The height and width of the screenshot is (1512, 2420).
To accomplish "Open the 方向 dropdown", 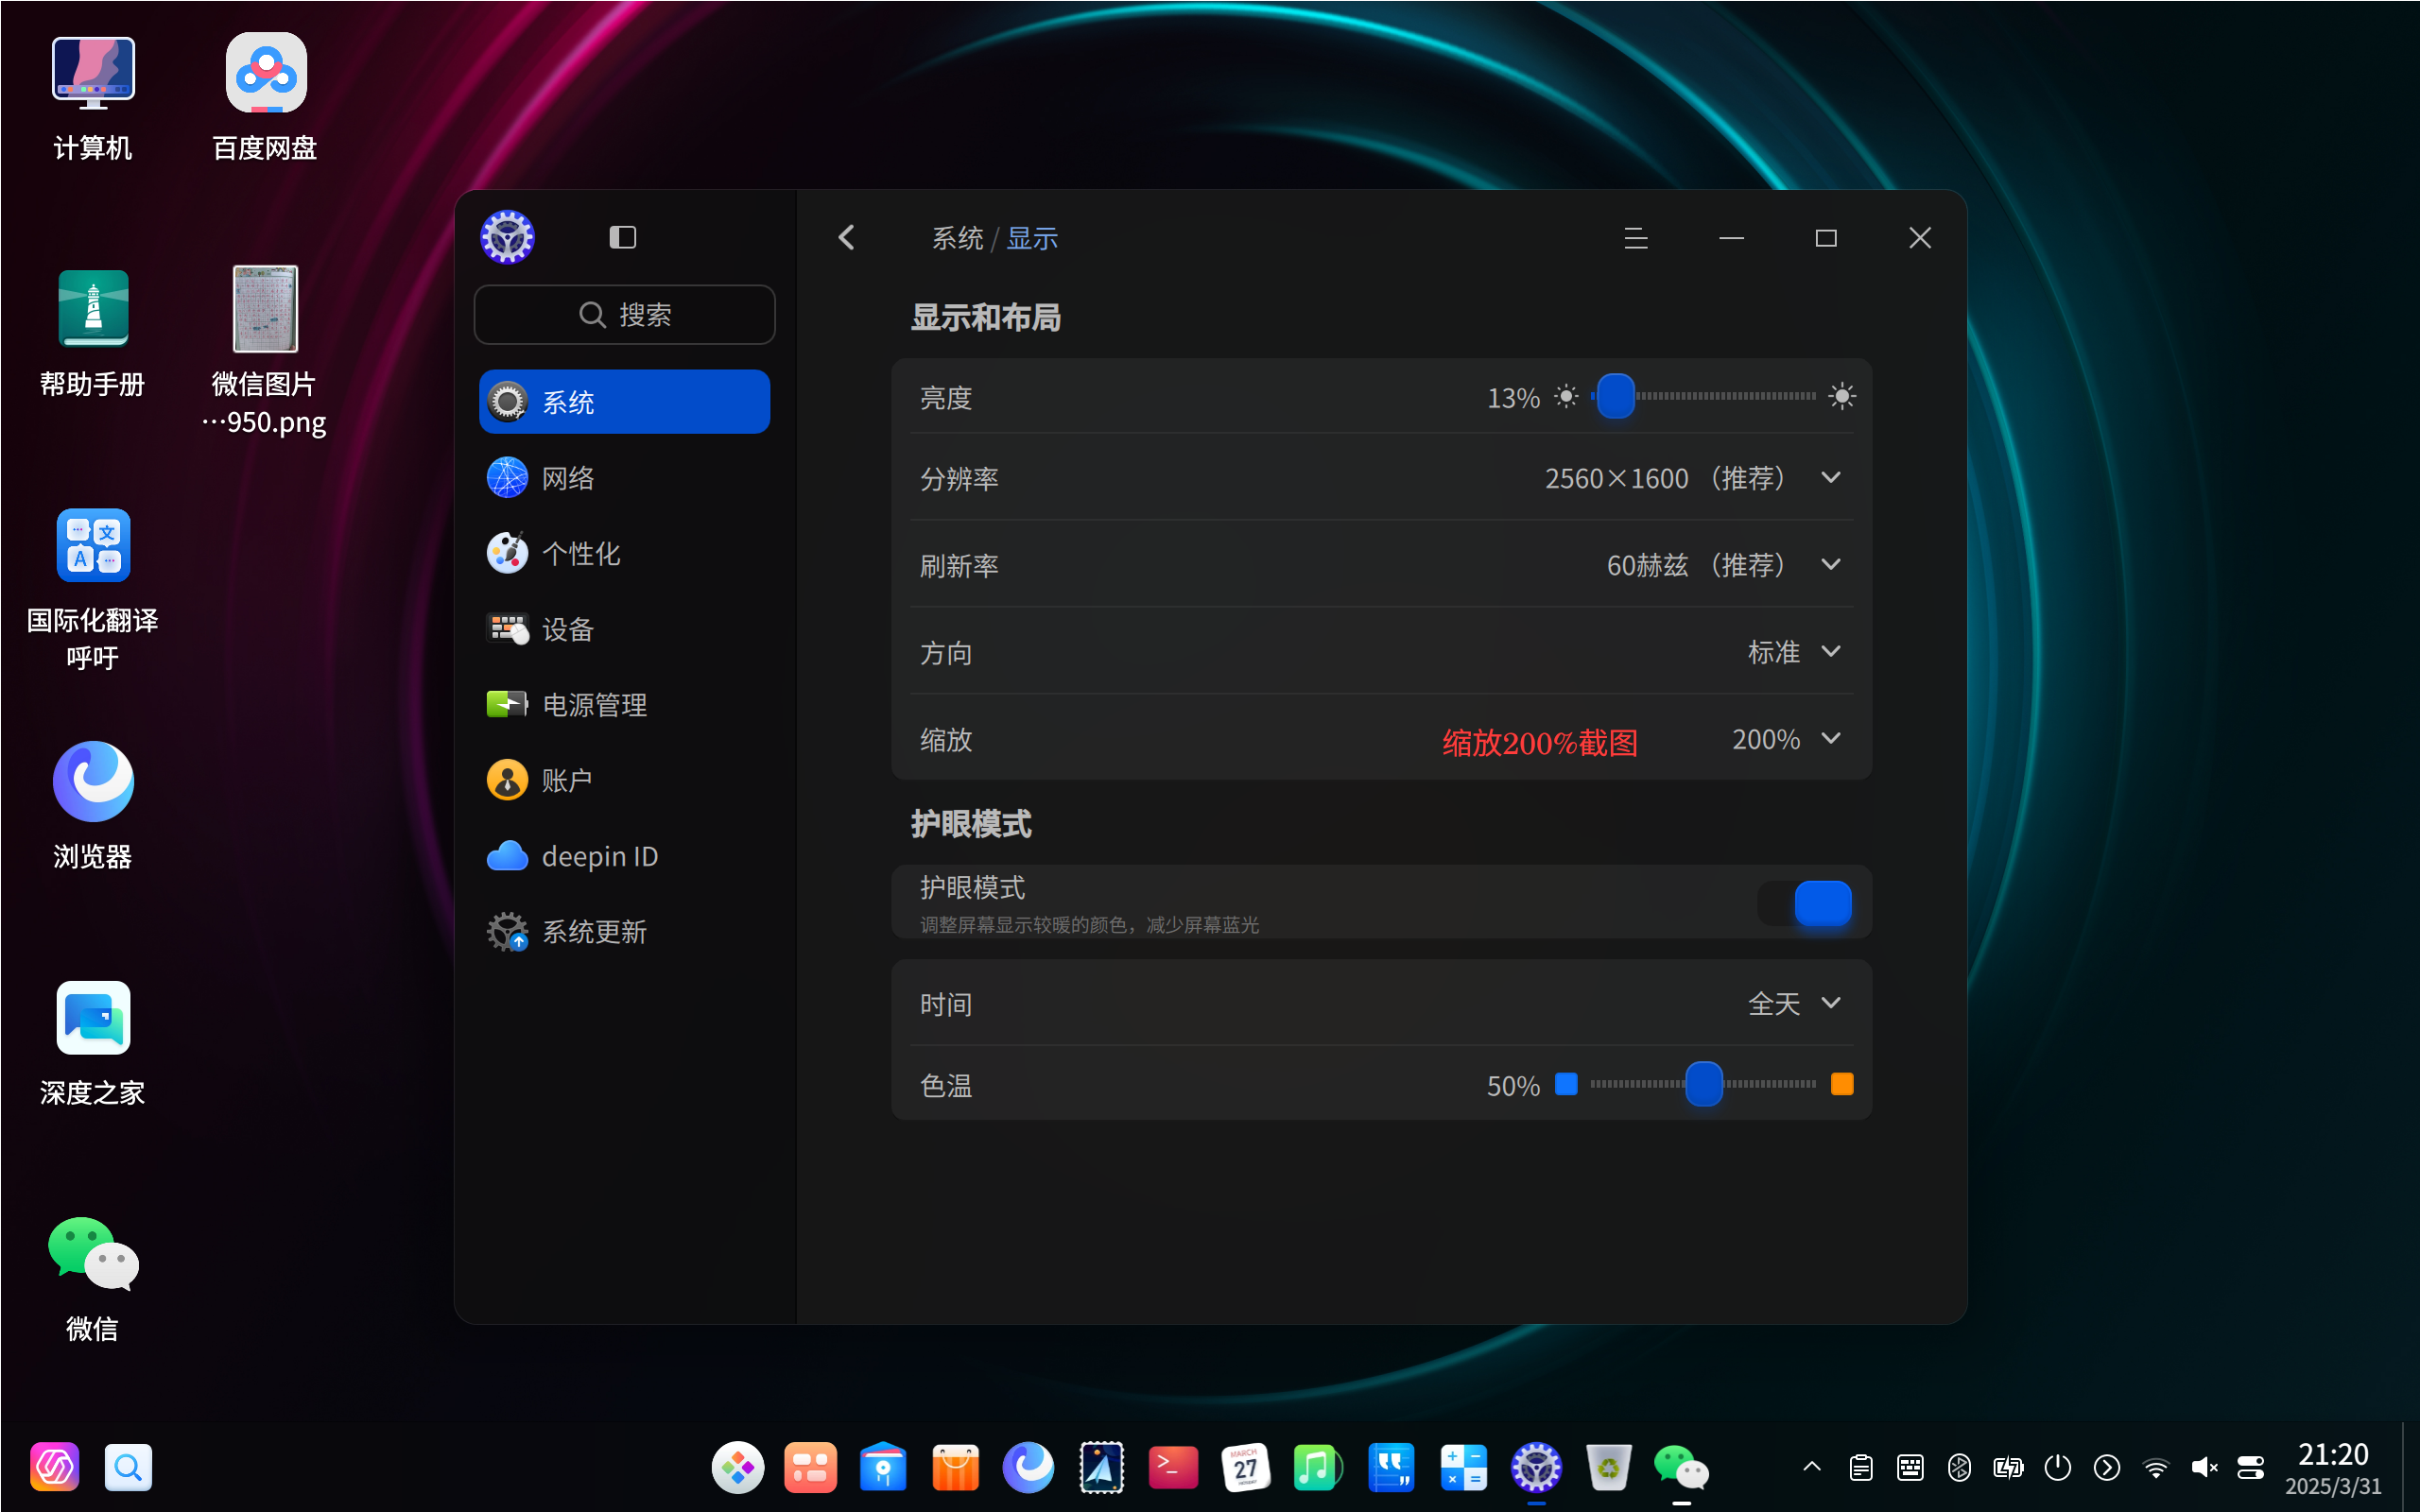I will coord(1794,652).
